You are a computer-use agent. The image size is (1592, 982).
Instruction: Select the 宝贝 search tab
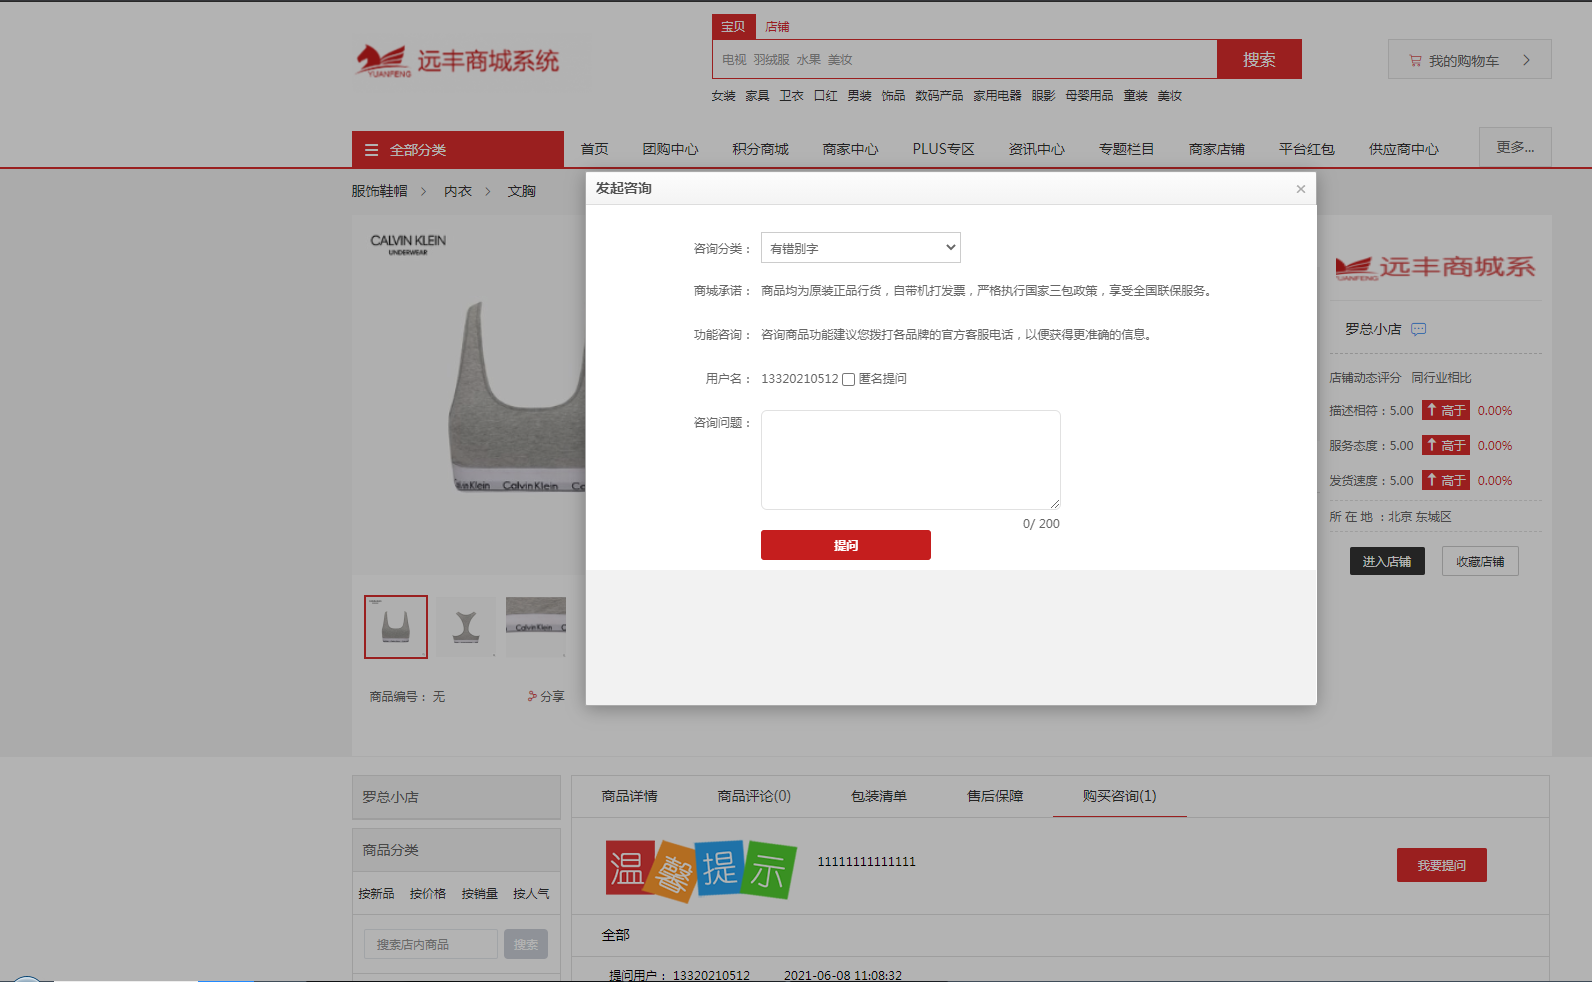(733, 27)
